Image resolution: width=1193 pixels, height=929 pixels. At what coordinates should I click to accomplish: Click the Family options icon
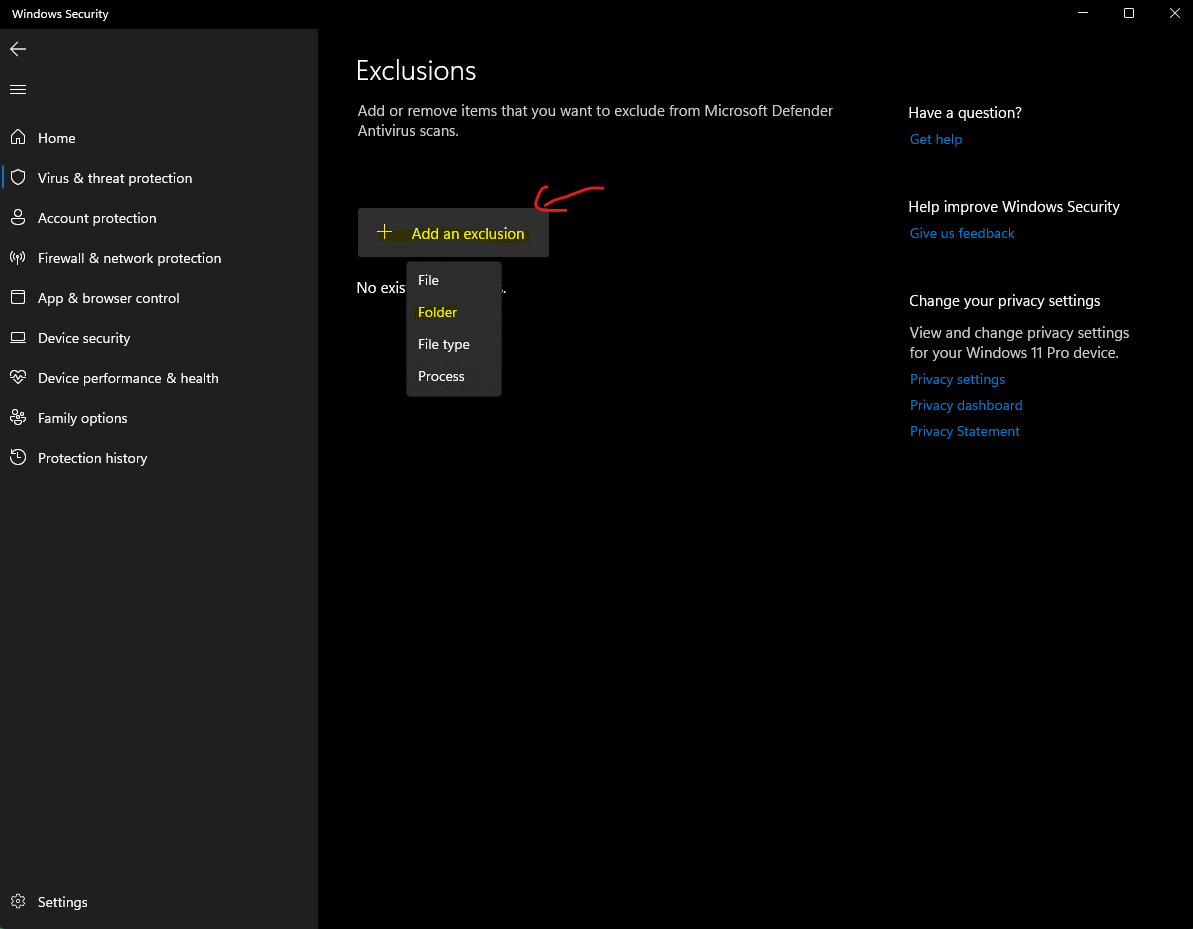(x=18, y=418)
